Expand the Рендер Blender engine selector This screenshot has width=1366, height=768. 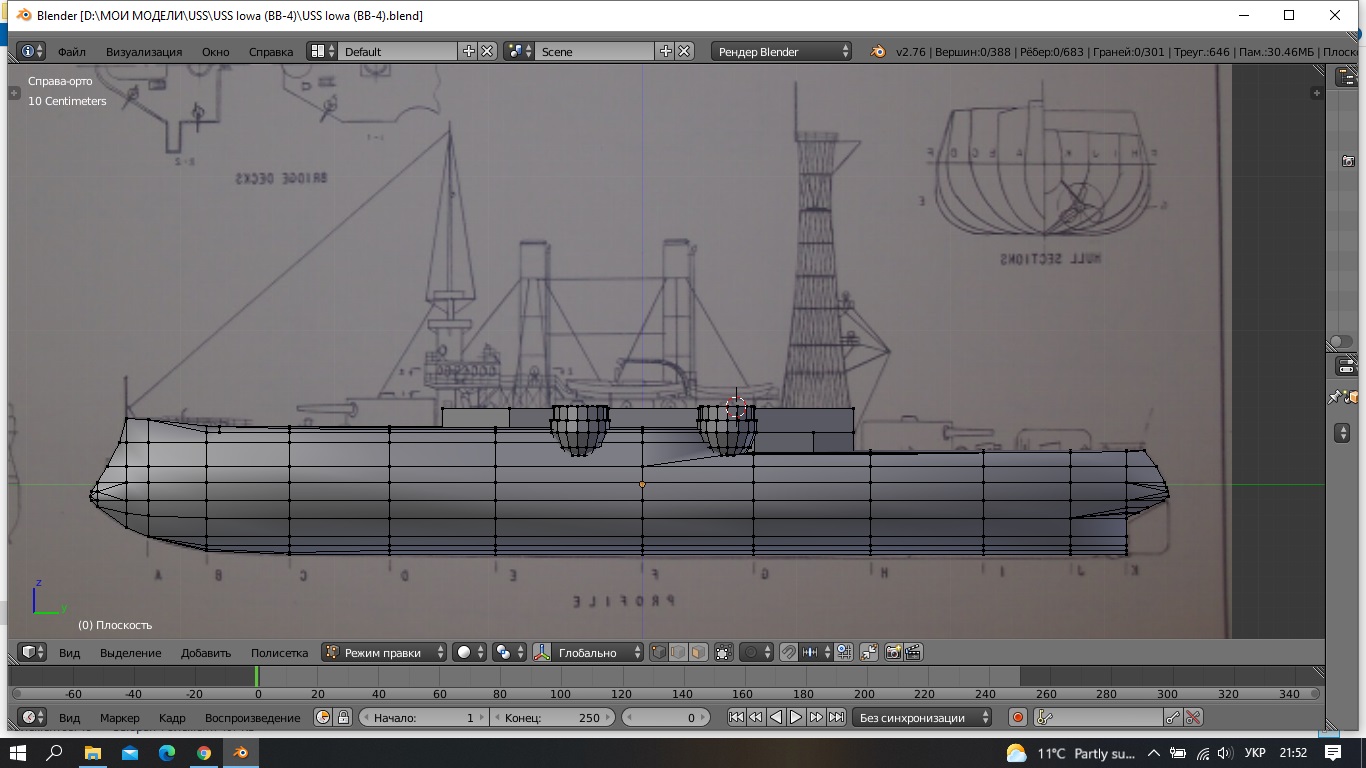pos(782,52)
